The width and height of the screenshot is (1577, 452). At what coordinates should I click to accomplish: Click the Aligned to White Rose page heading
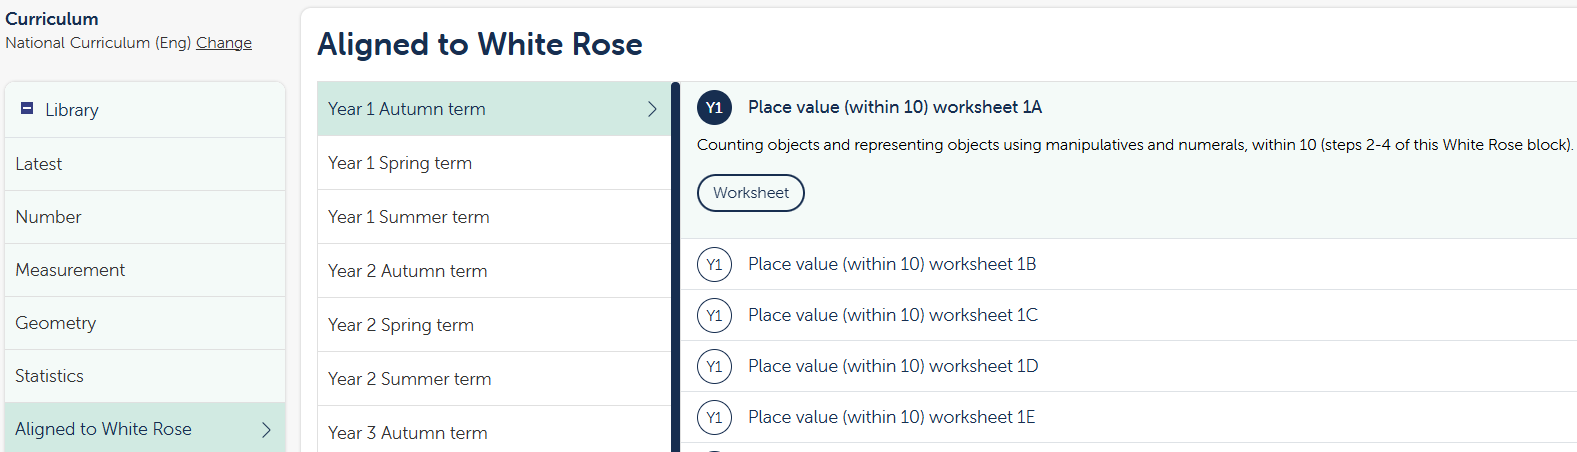(x=480, y=44)
